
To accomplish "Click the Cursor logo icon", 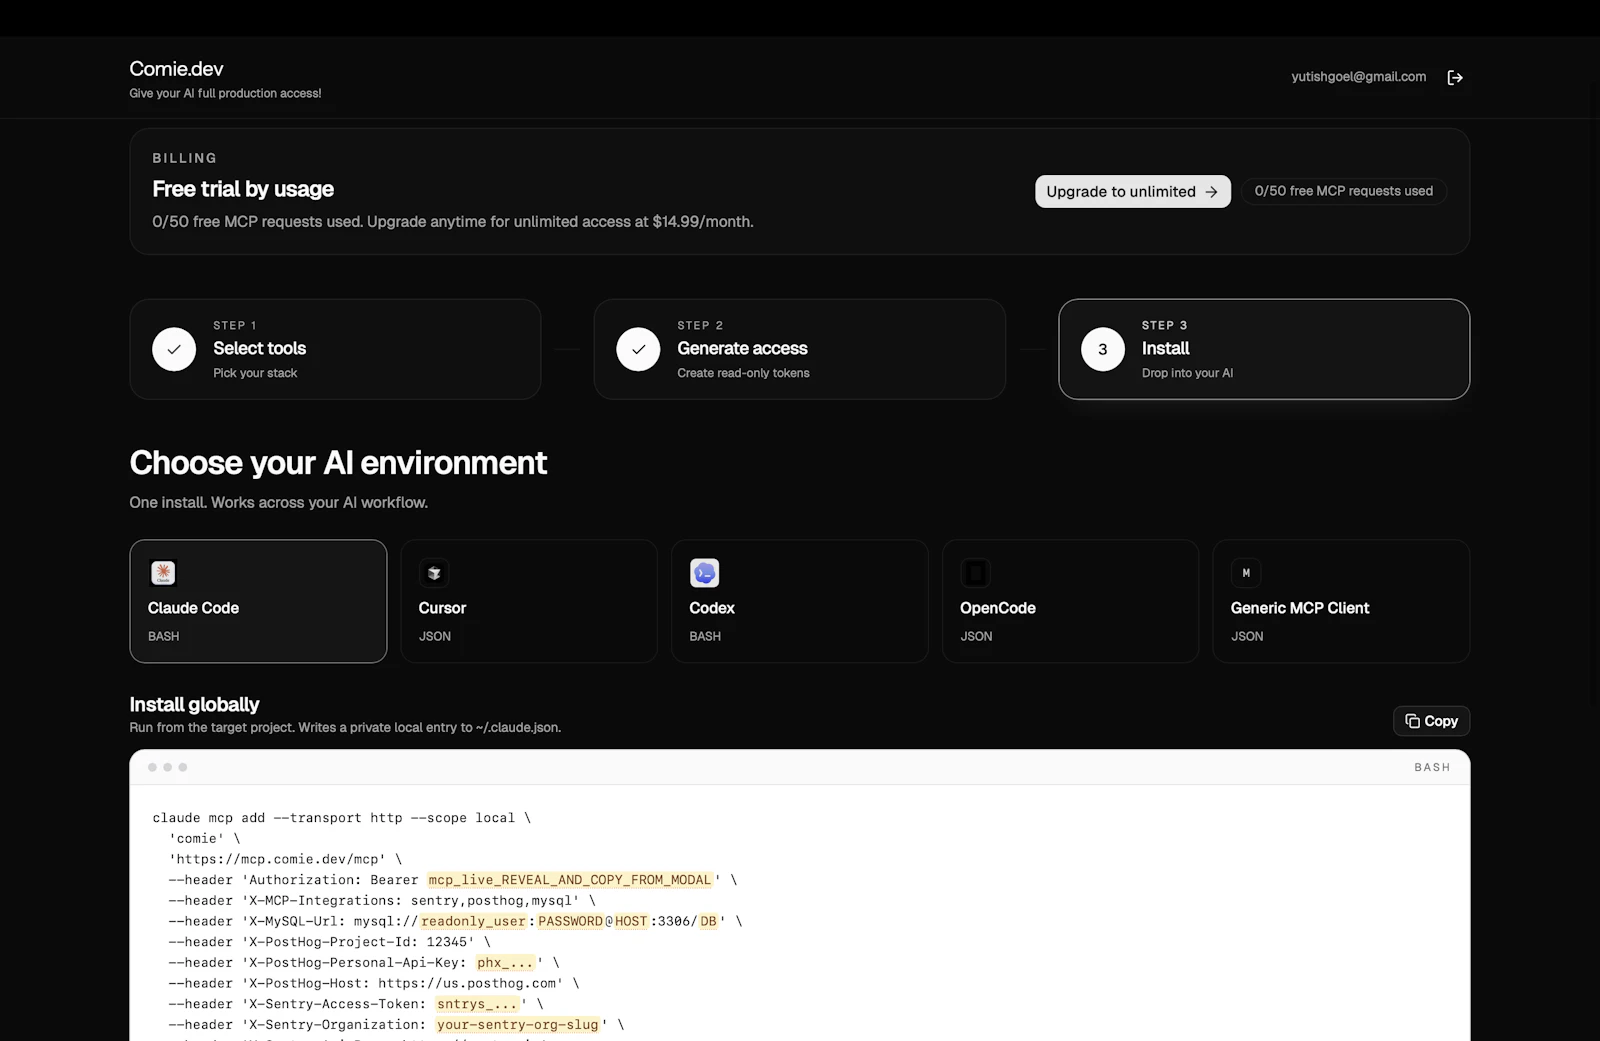I will coord(434,573).
